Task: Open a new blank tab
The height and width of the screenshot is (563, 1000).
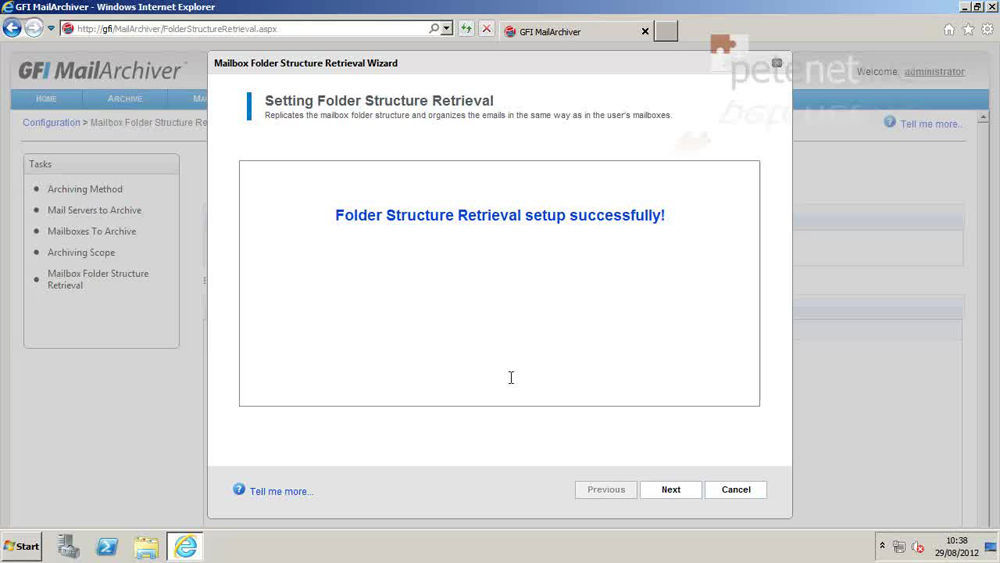Action: (666, 31)
